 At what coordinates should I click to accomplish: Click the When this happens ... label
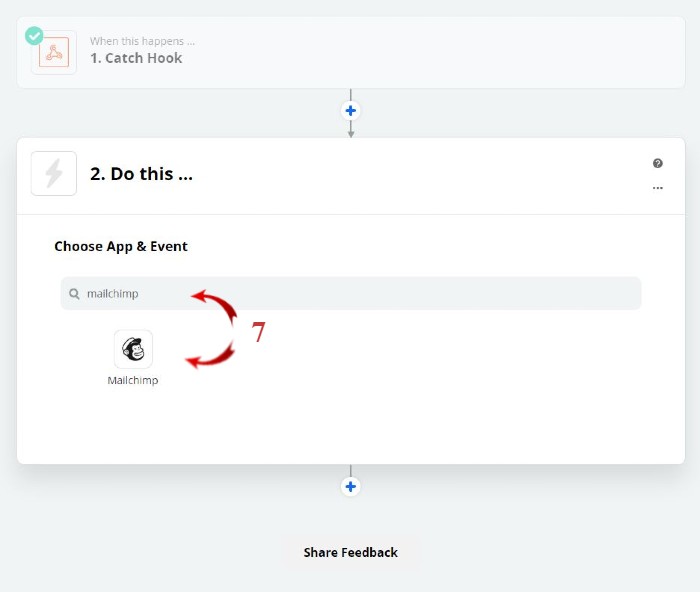tap(142, 41)
